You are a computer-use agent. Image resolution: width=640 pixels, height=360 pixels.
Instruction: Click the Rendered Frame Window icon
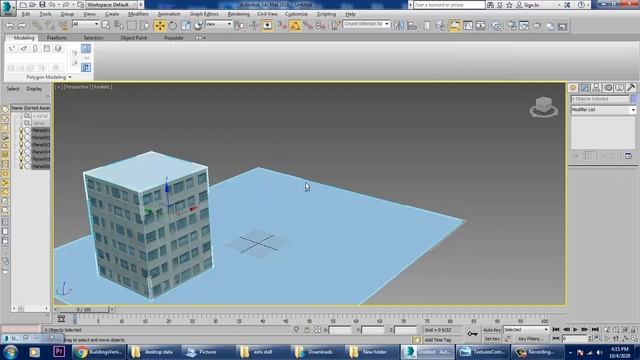click(524, 26)
